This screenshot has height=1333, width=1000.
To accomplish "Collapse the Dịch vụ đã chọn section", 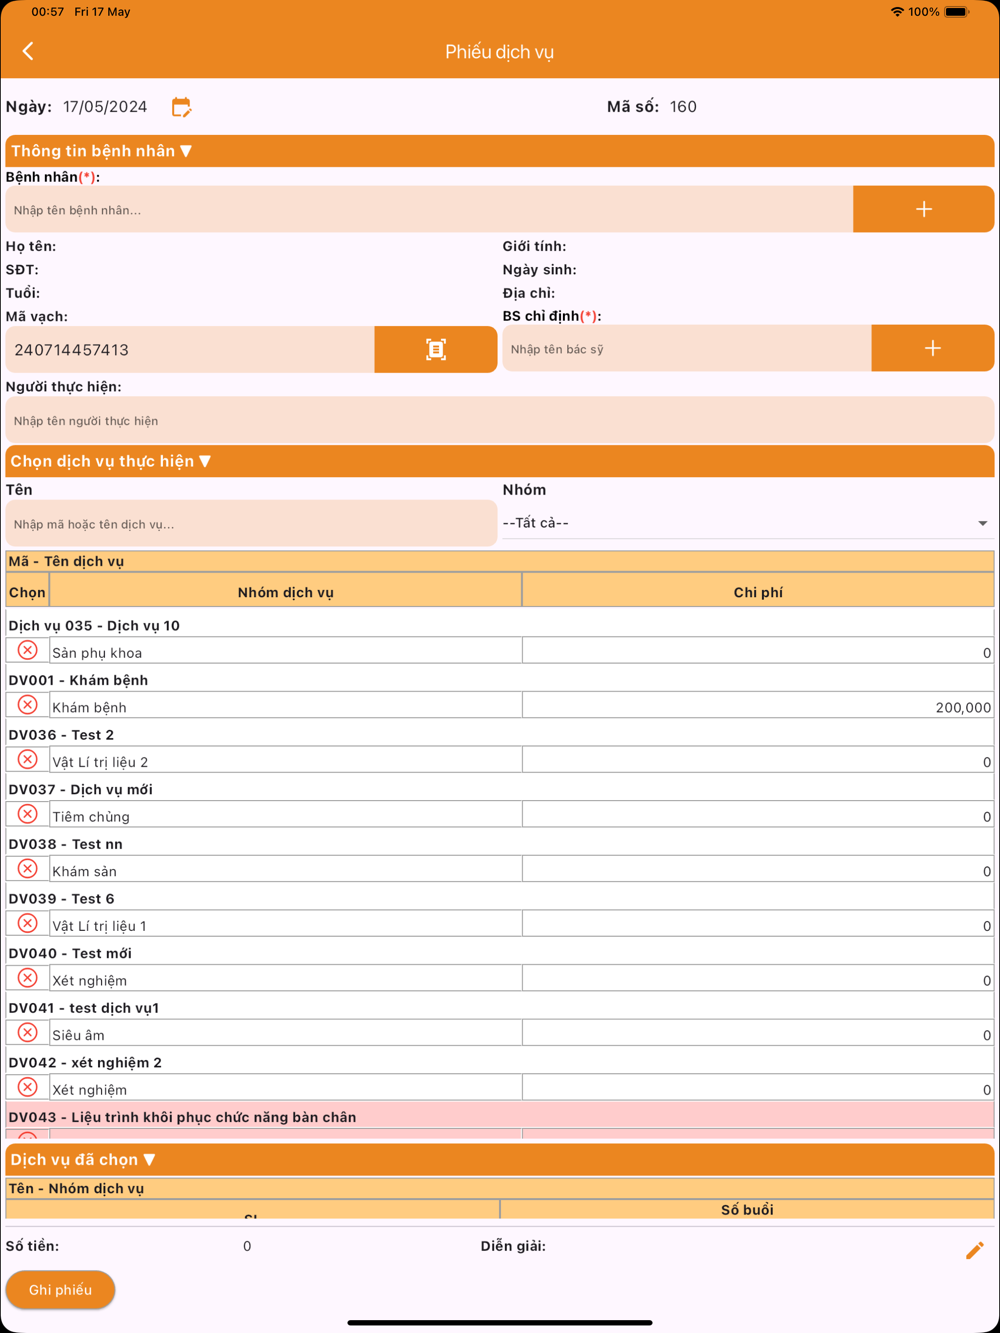I will pos(500,1159).
